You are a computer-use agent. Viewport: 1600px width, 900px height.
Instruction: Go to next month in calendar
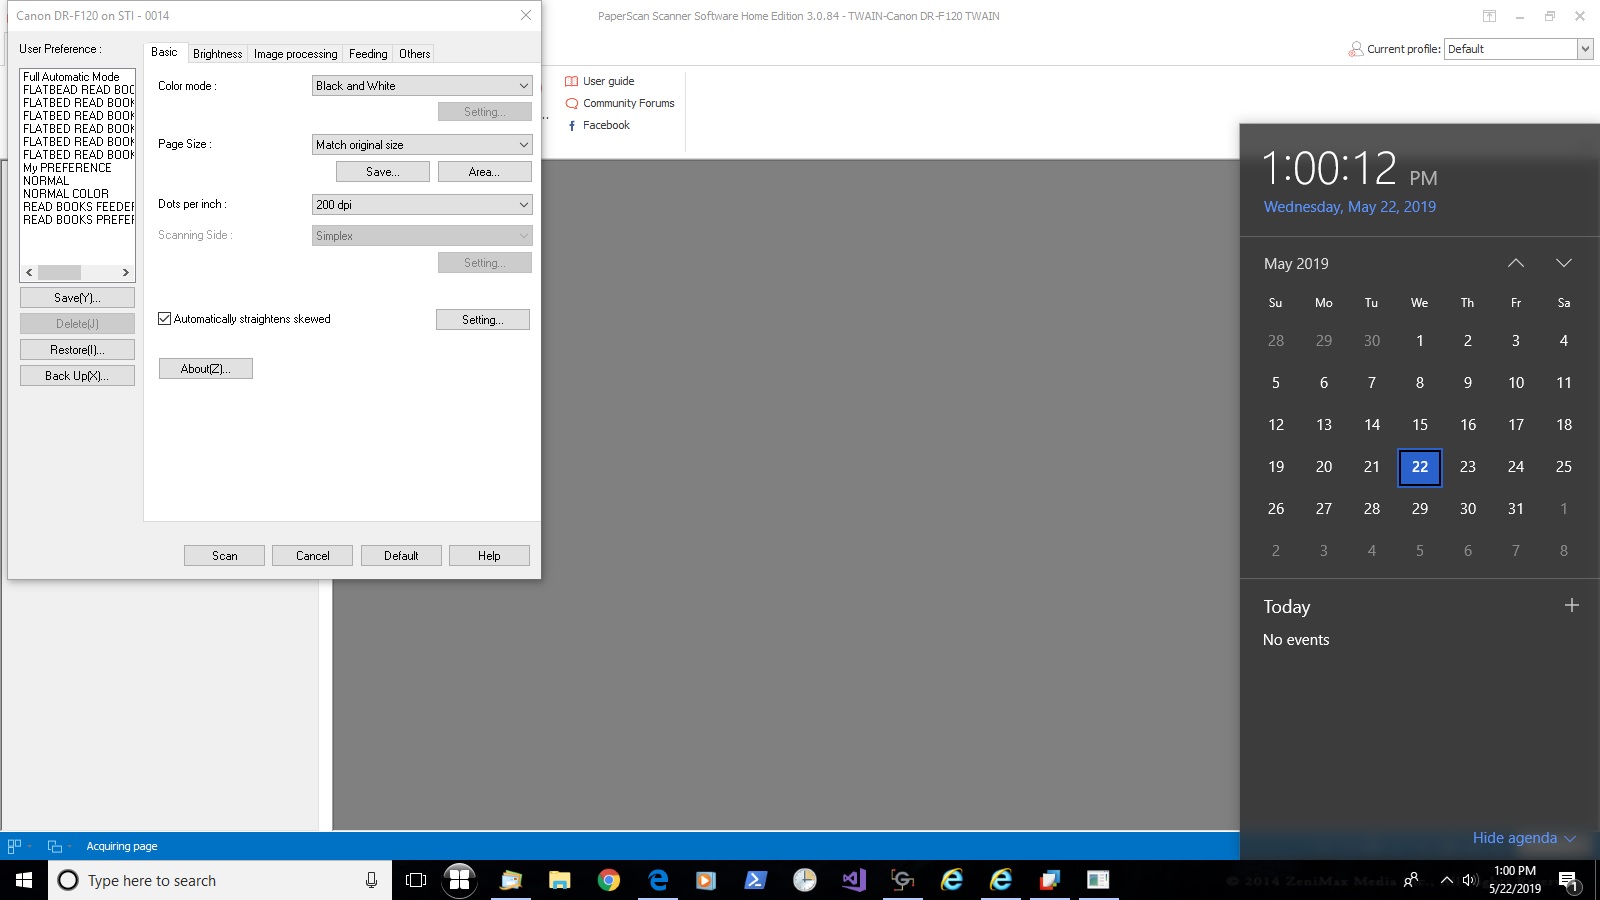click(x=1564, y=263)
